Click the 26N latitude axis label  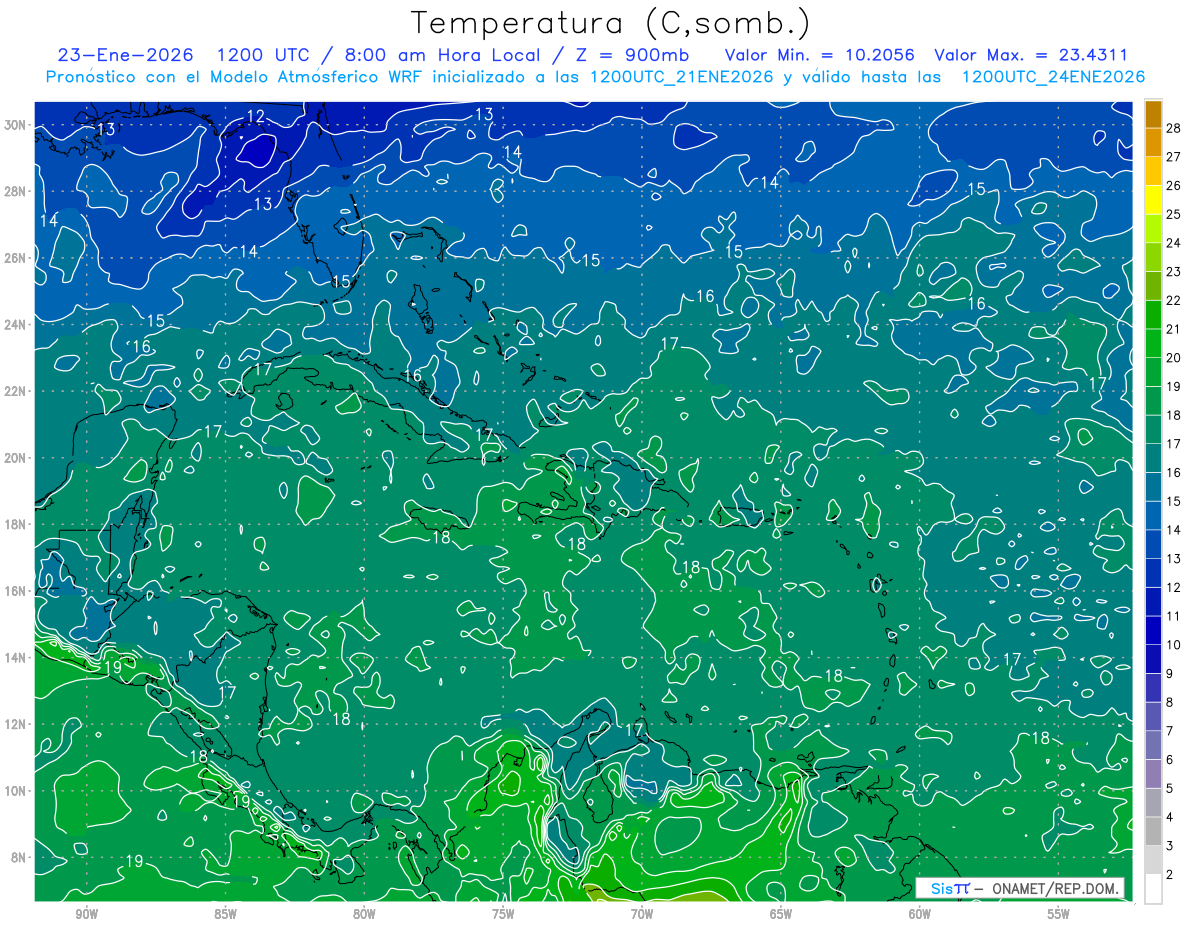pyautogui.click(x=16, y=258)
